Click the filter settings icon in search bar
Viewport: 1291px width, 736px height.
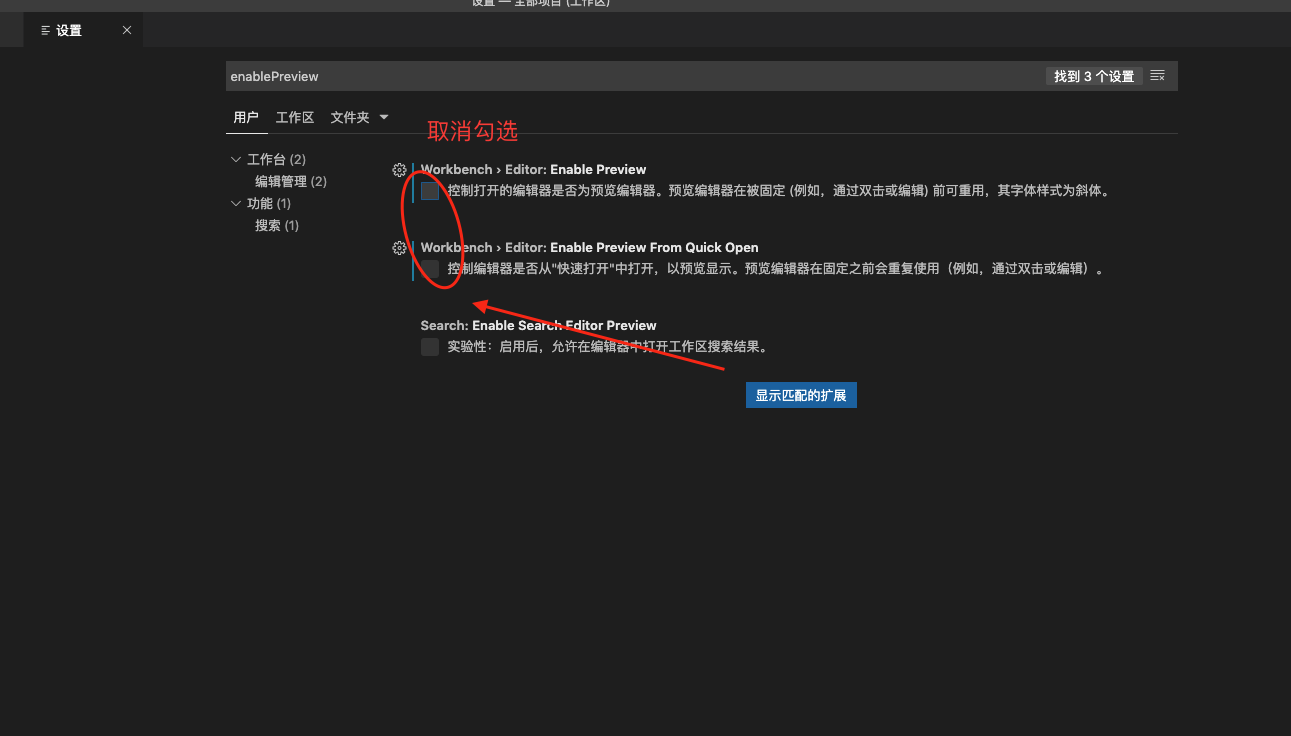tap(1158, 76)
